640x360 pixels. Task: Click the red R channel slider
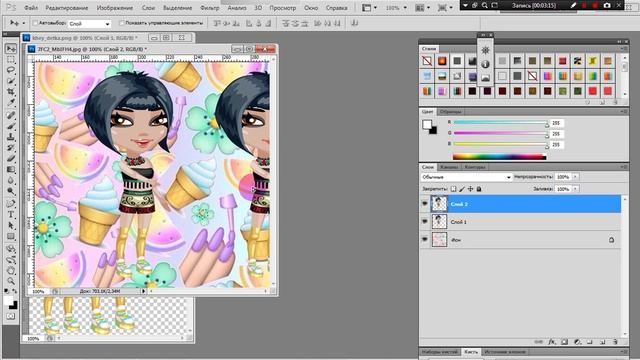501,122
